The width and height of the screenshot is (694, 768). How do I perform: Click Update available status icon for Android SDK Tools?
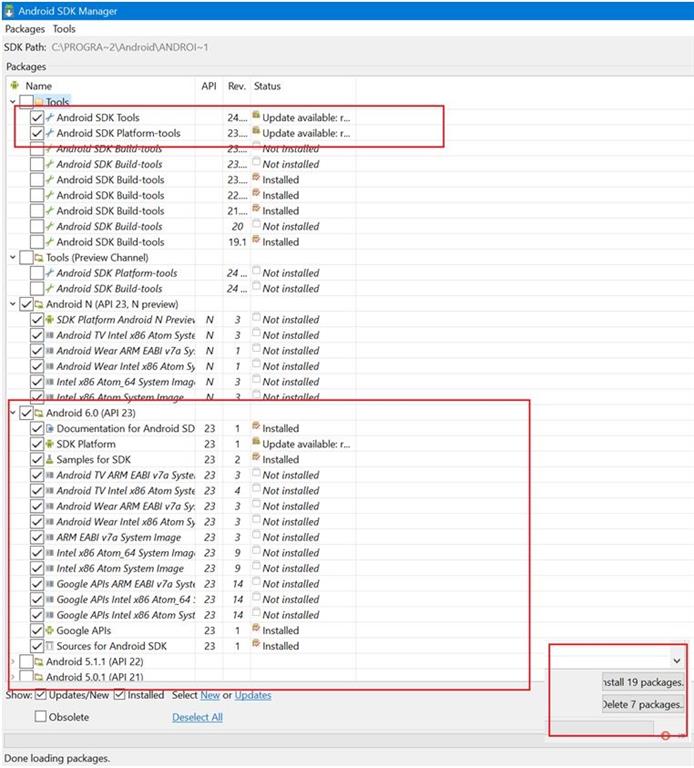[256, 116]
